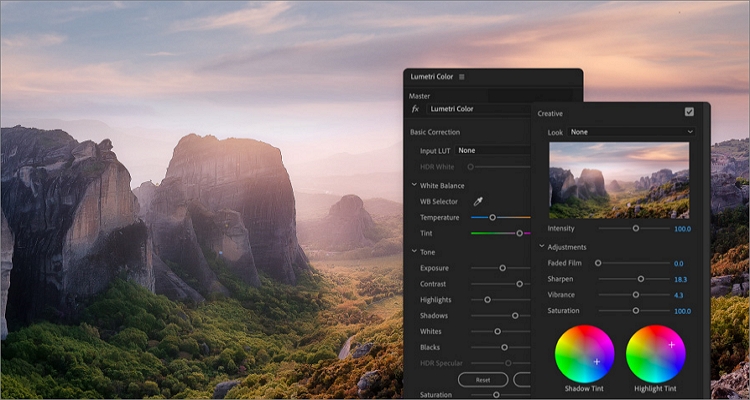Open the Input LUT dropdown

pyautogui.click(x=493, y=150)
